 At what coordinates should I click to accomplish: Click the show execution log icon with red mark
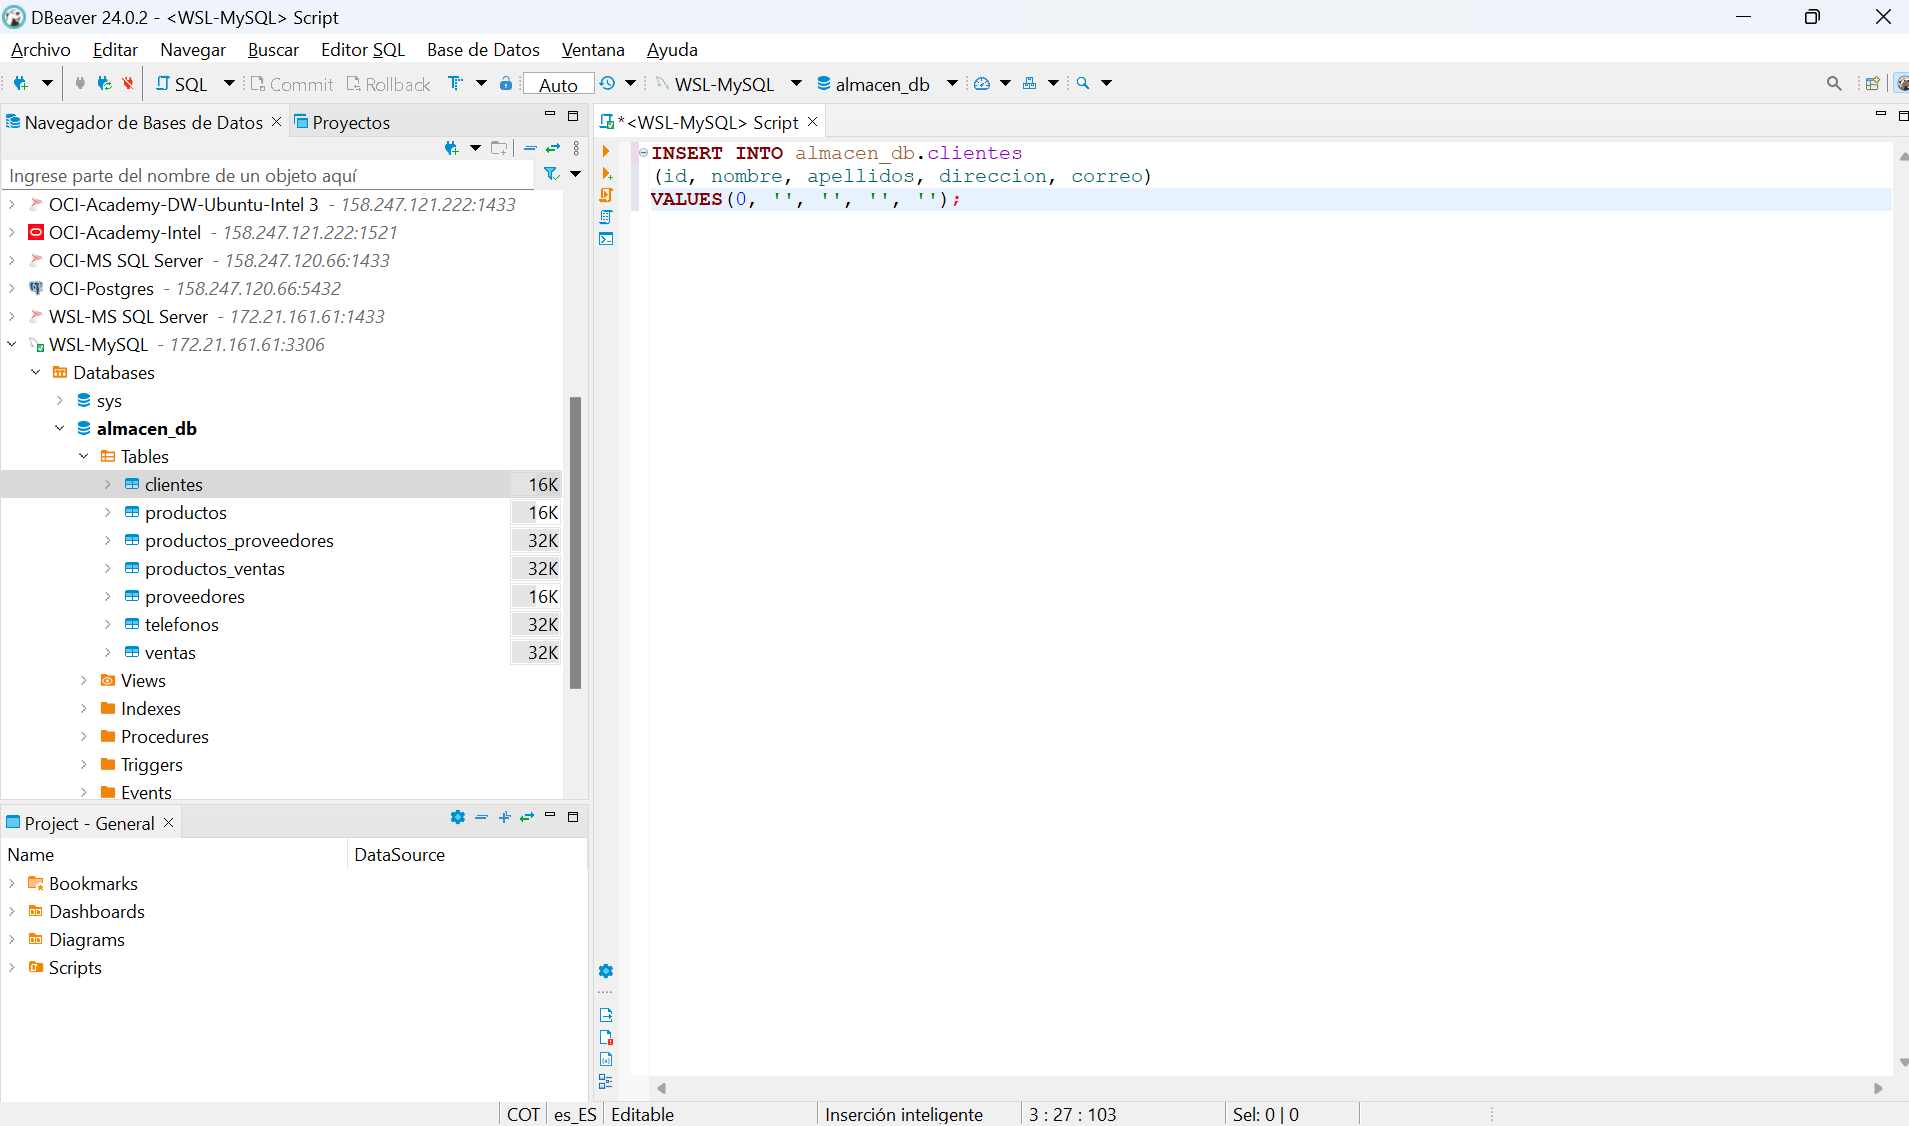[x=606, y=1037]
